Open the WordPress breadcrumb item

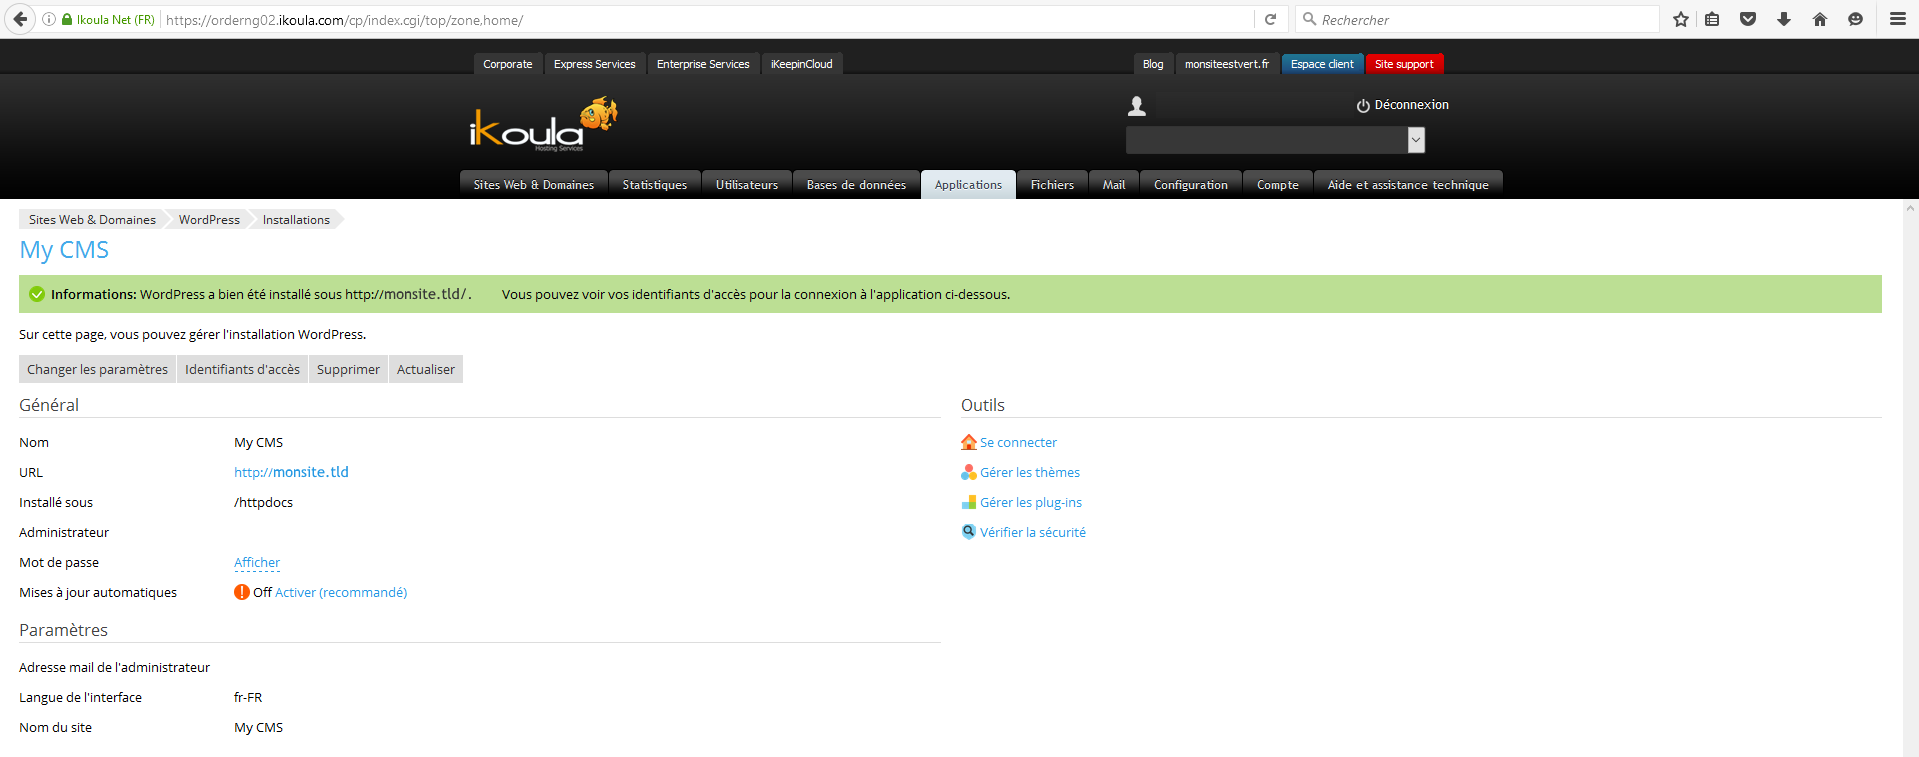pos(209,220)
